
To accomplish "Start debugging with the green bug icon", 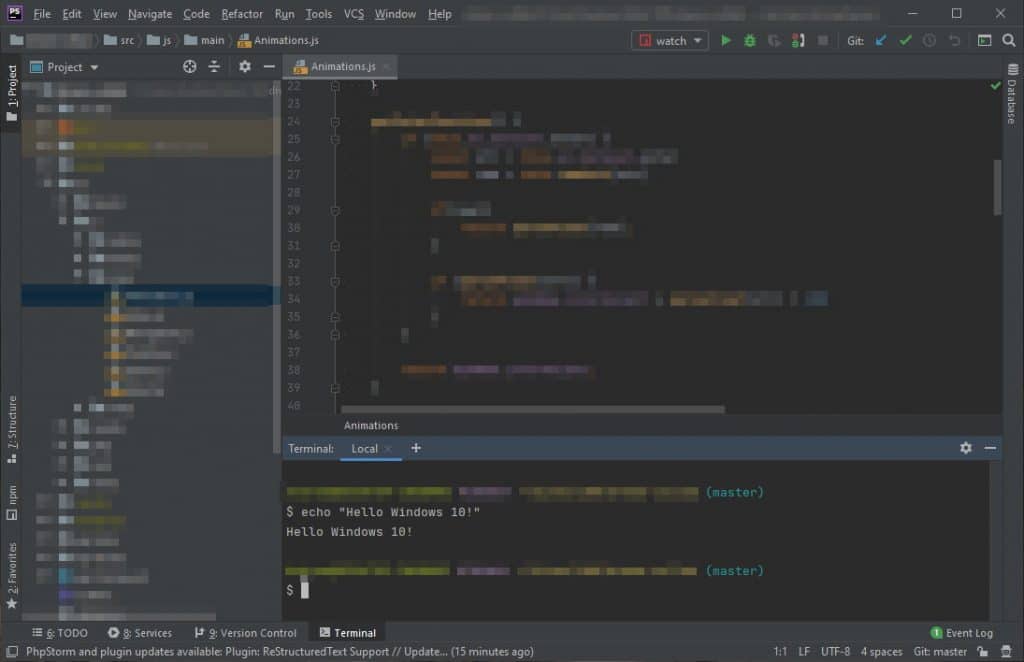I will tap(750, 40).
